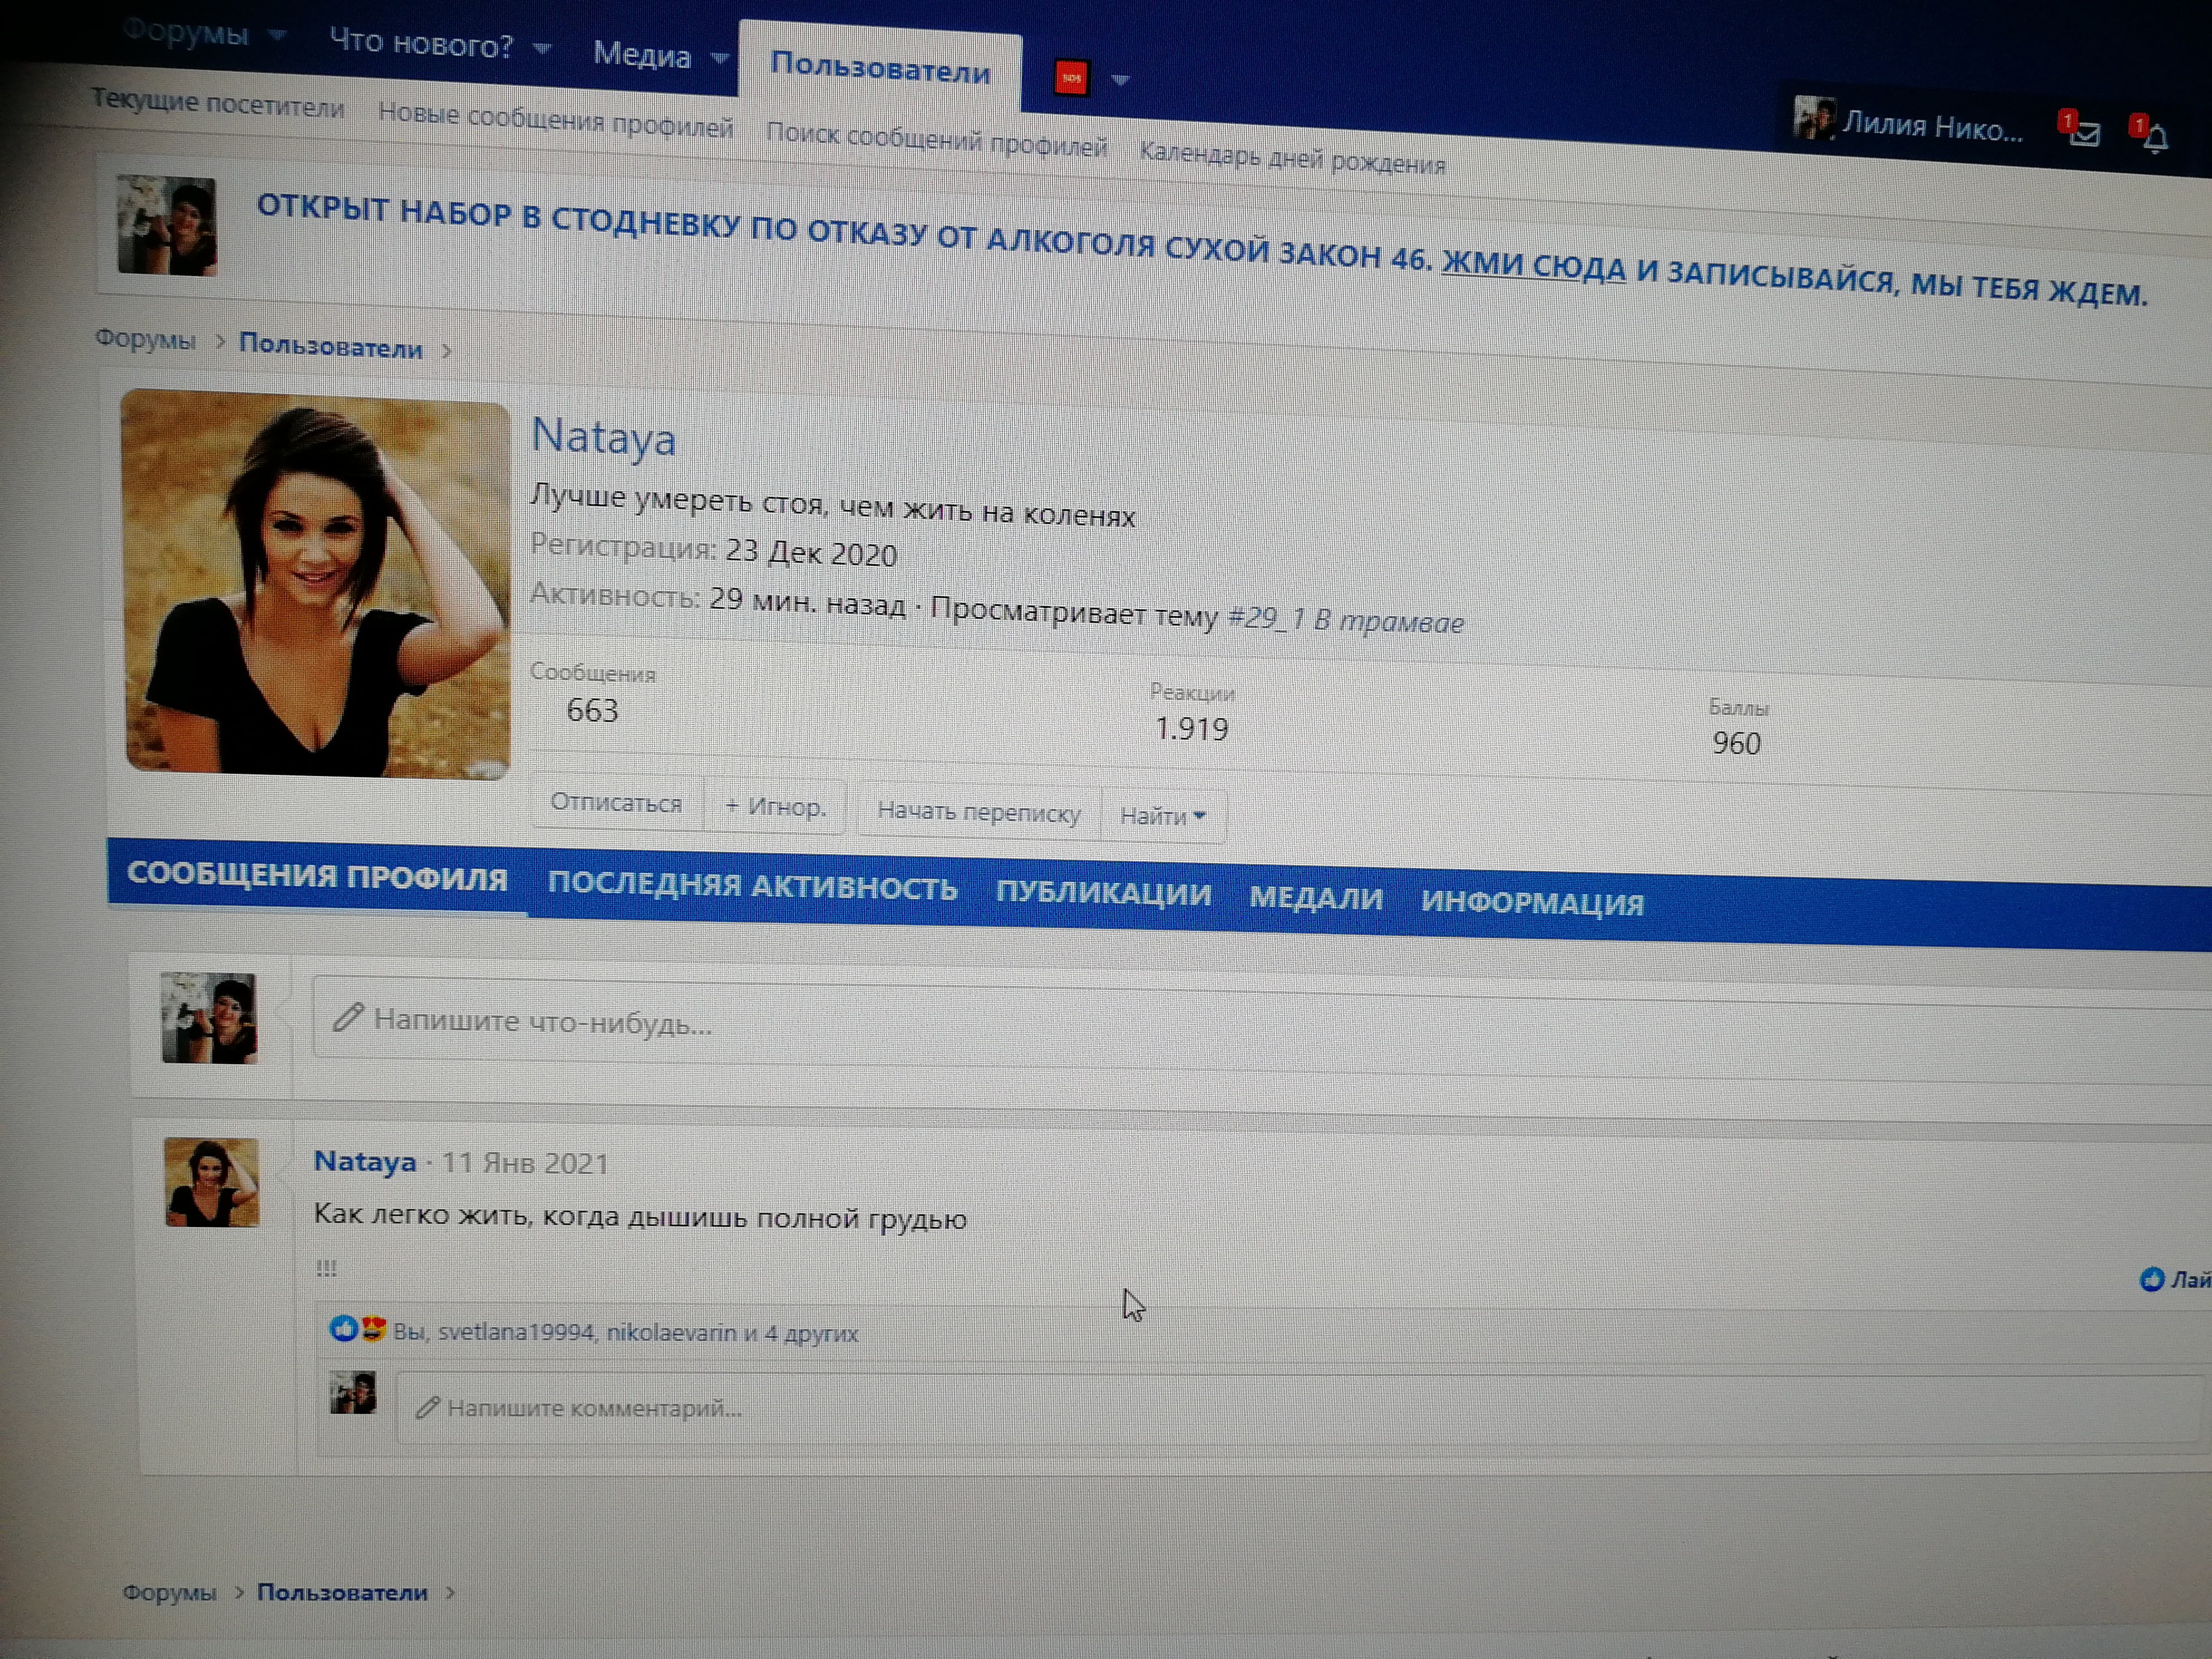Click the reaction emoji icons under the post

click(x=358, y=1329)
